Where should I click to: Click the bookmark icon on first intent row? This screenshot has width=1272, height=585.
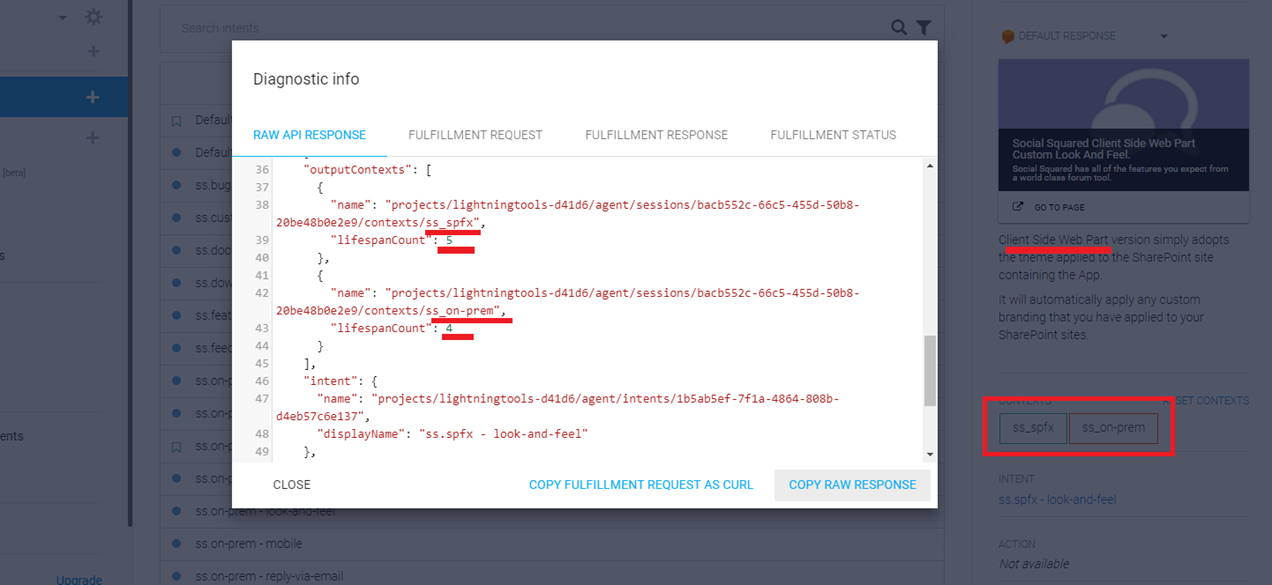click(177, 121)
